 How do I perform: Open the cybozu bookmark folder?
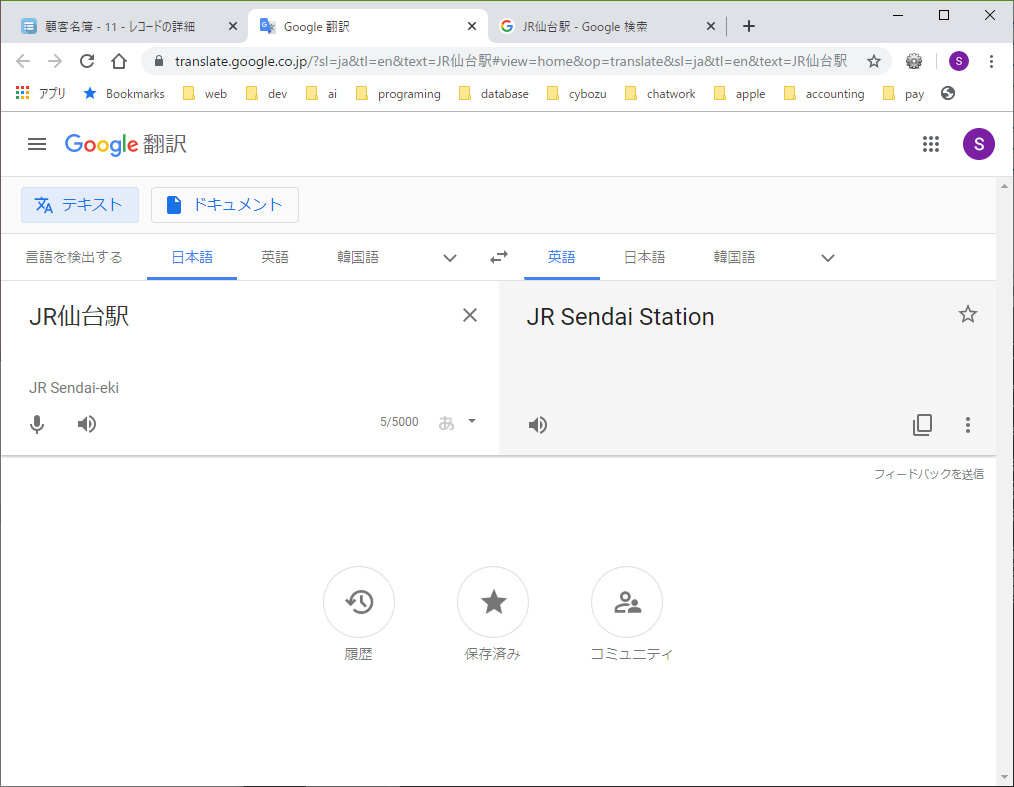[577, 94]
